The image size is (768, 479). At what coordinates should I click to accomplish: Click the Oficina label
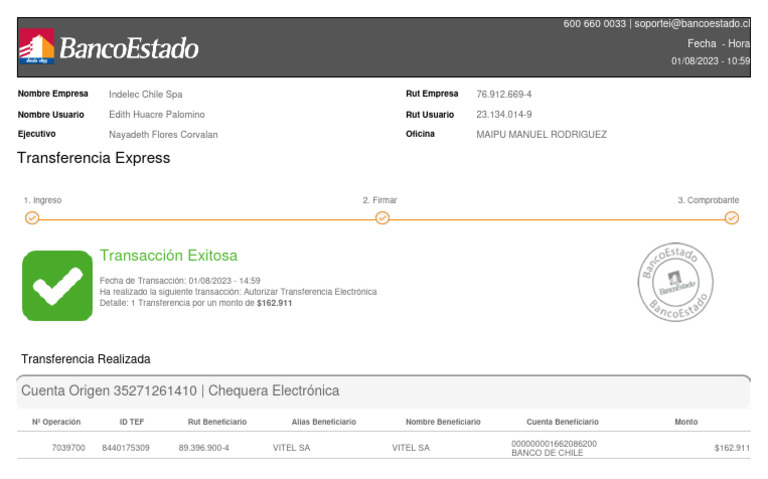coord(420,134)
